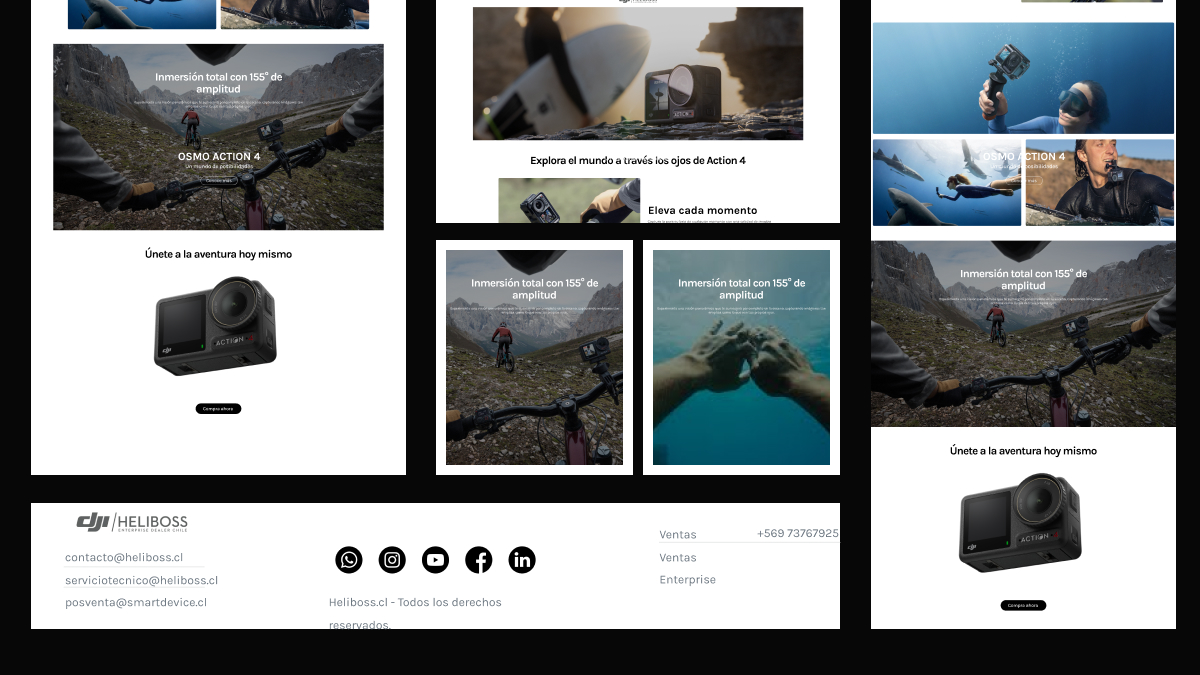The image size is (1200, 675).
Task: Click Únete a la aventura hoy mismo in the right mockup
Action: coord(1023,451)
